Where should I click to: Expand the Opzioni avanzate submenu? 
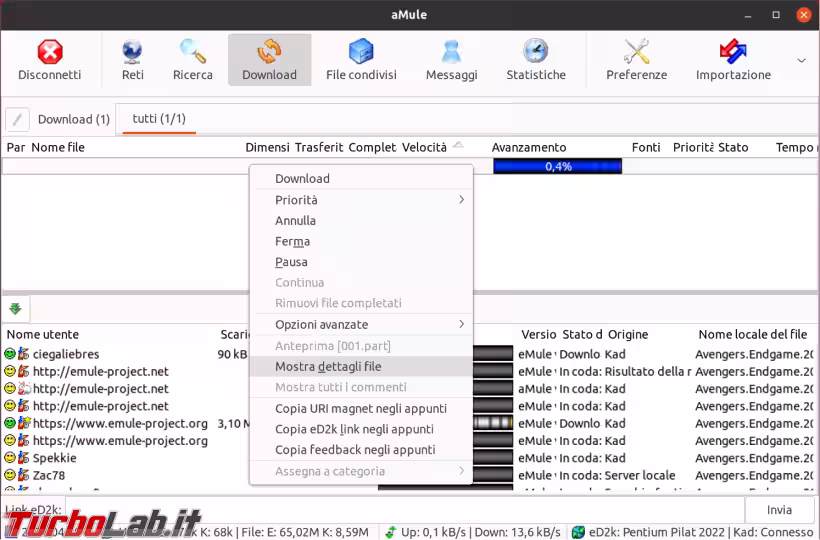[361, 325]
